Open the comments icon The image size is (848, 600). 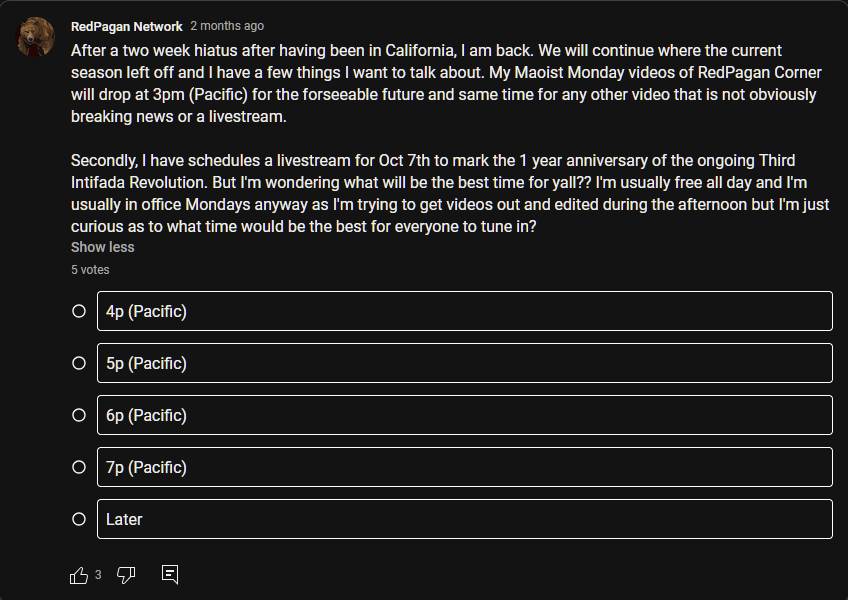click(x=170, y=574)
